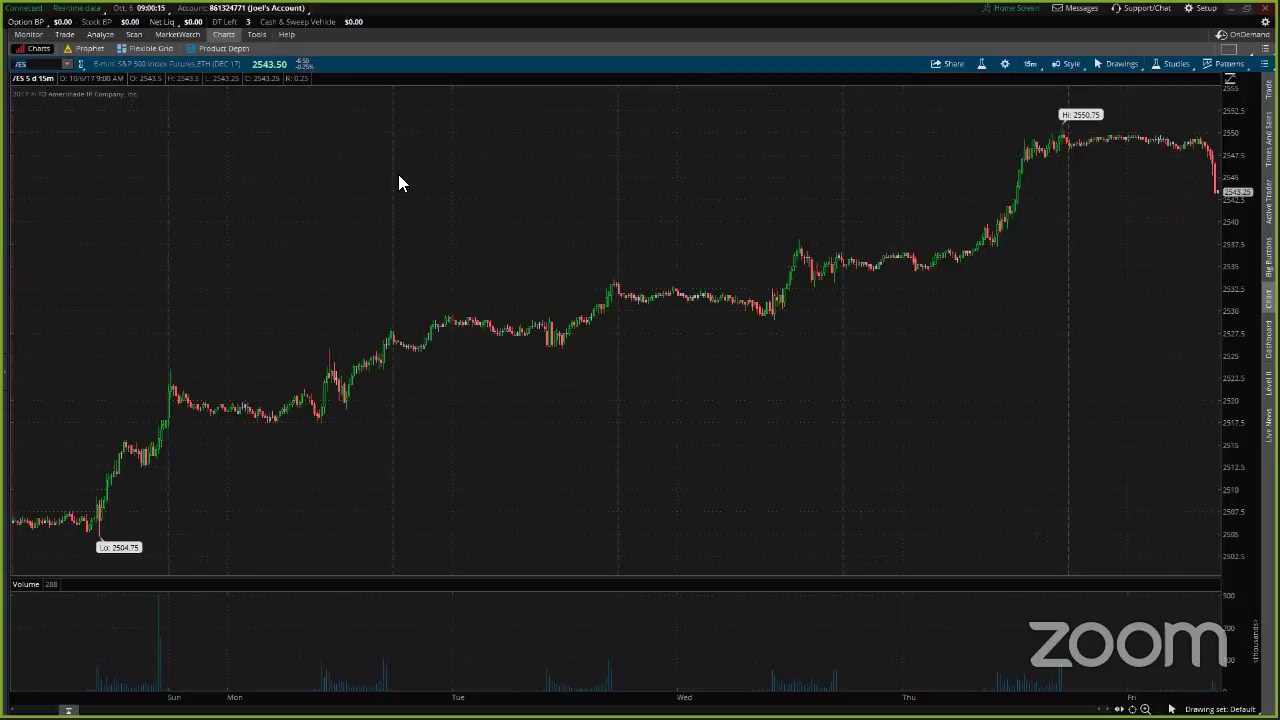Go to Home Screen
Viewport: 1280px width, 720px height.
click(1011, 8)
